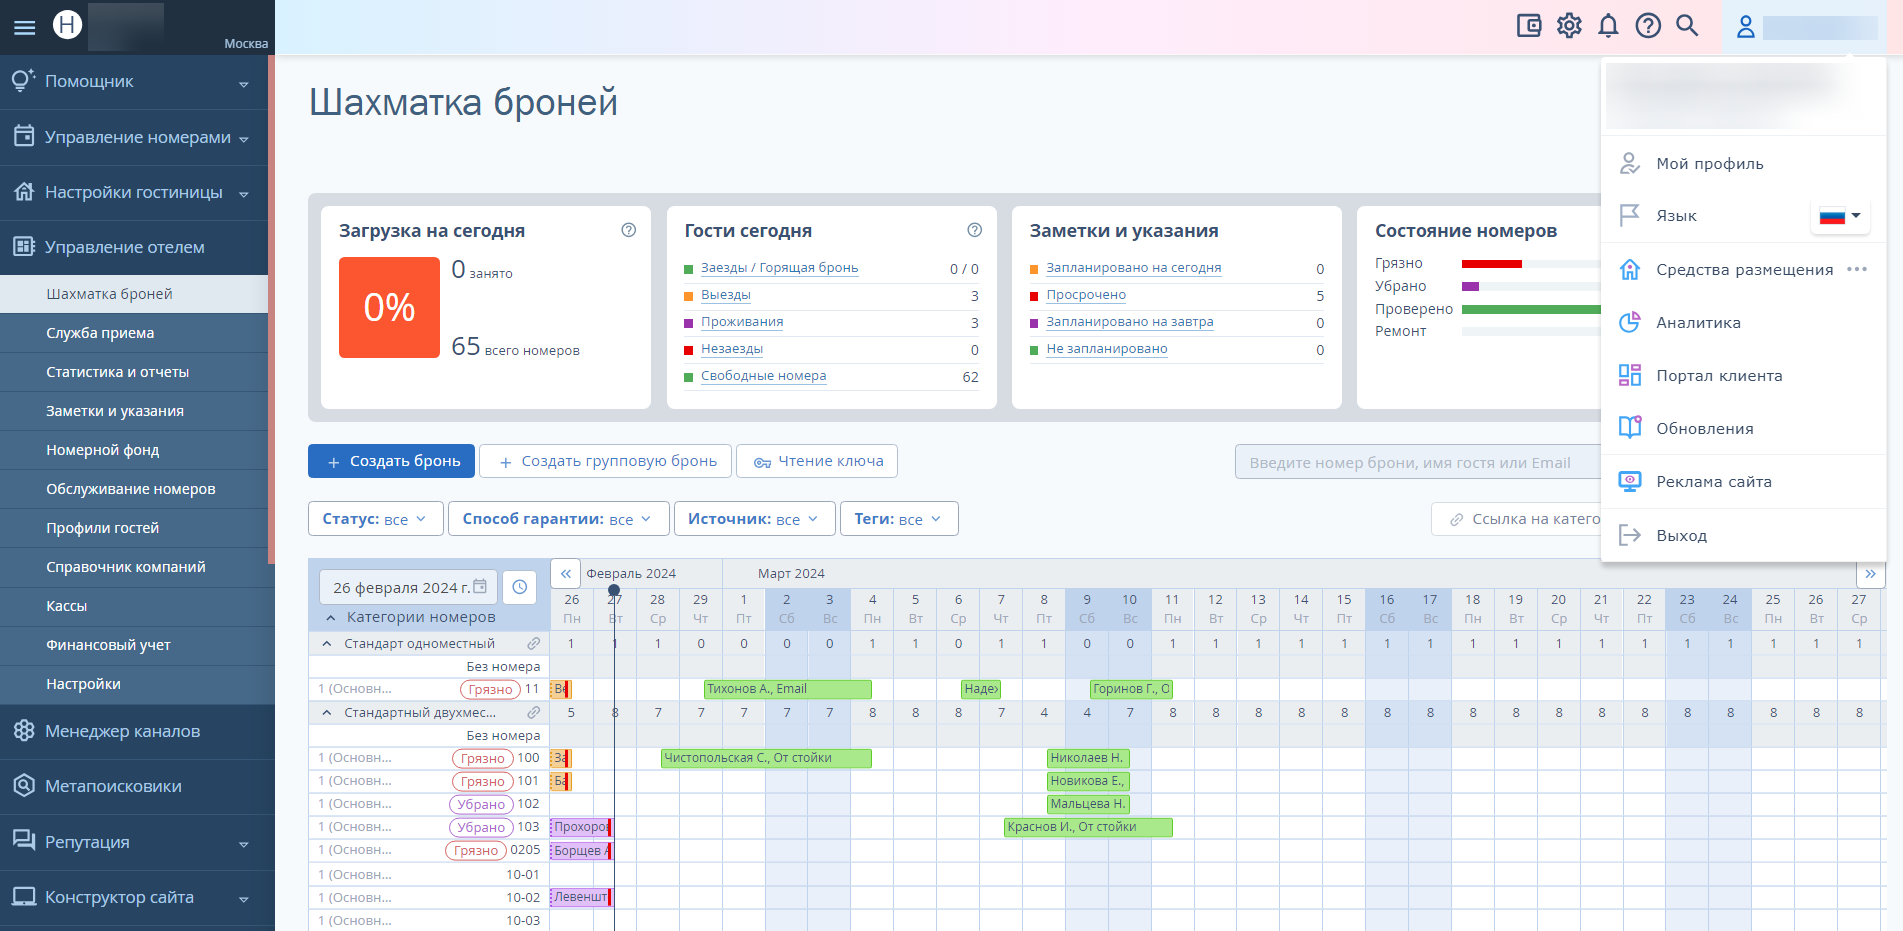Collapse Стандарт одноместный category row
The height and width of the screenshot is (931, 1903).
tap(327, 644)
